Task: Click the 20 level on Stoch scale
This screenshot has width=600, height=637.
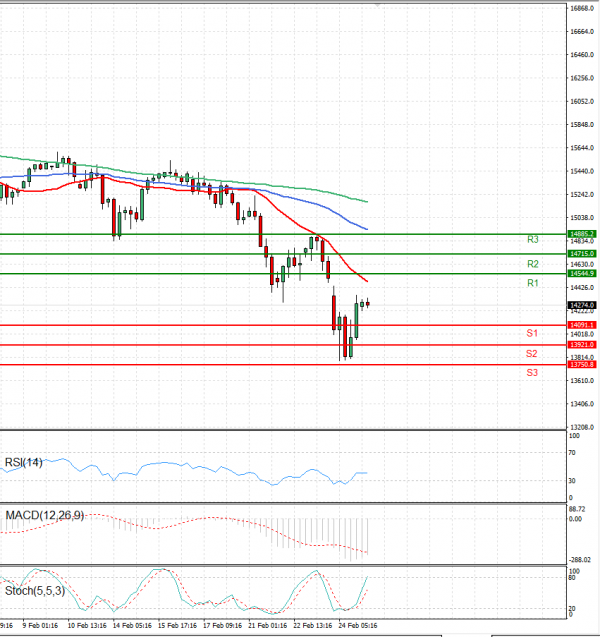Action: click(x=572, y=609)
